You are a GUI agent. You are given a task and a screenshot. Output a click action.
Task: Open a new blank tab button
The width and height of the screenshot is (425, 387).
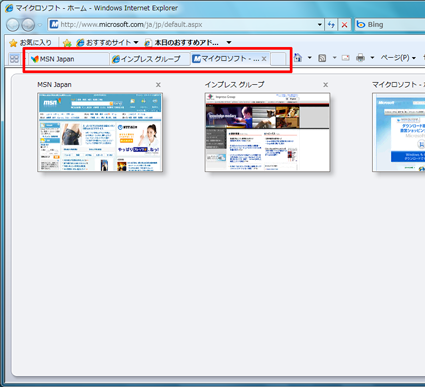coord(278,59)
